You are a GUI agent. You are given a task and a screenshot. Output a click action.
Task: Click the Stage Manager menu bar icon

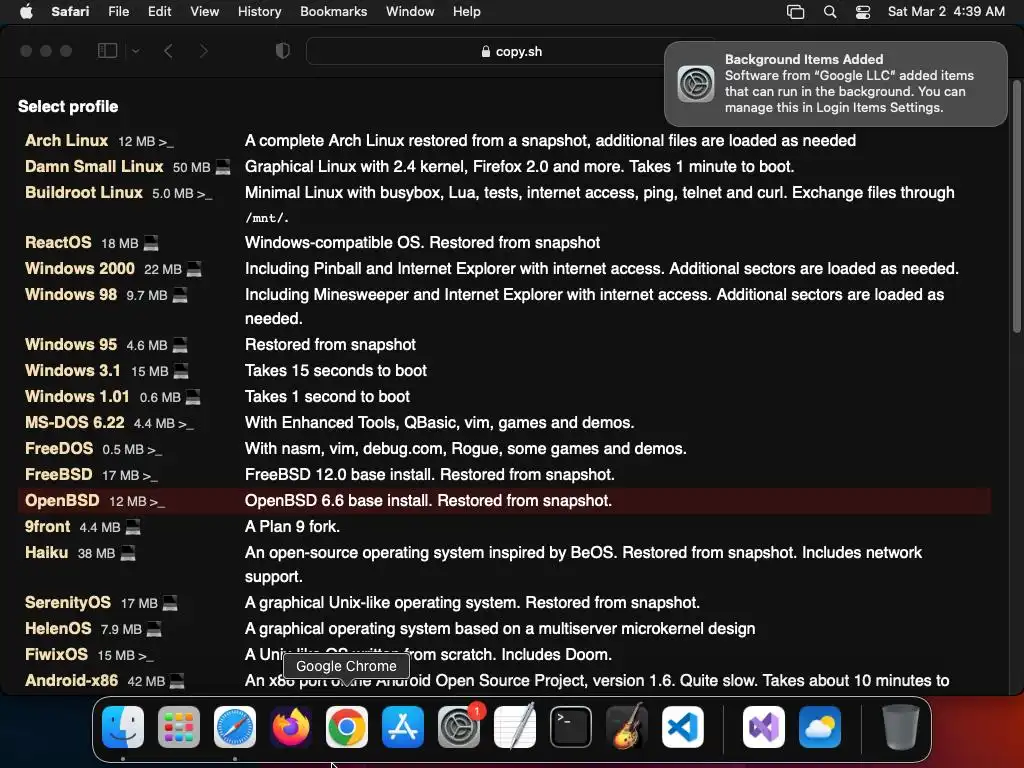(795, 11)
